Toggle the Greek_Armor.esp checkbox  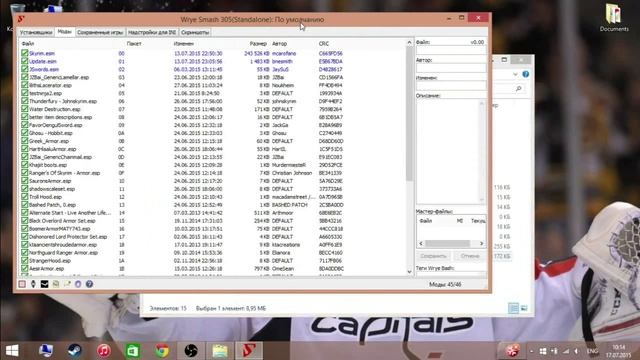coord(24,141)
